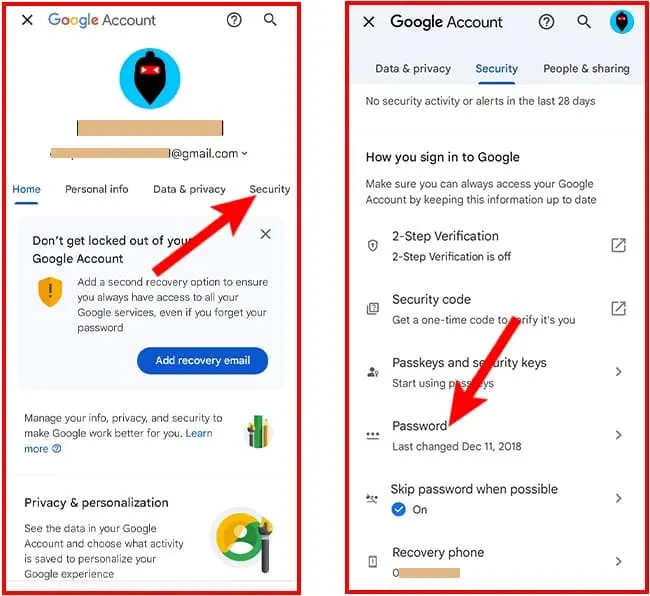Dismiss the locked out warning card
Image resolution: width=650 pixels, height=596 pixels.
(x=265, y=234)
